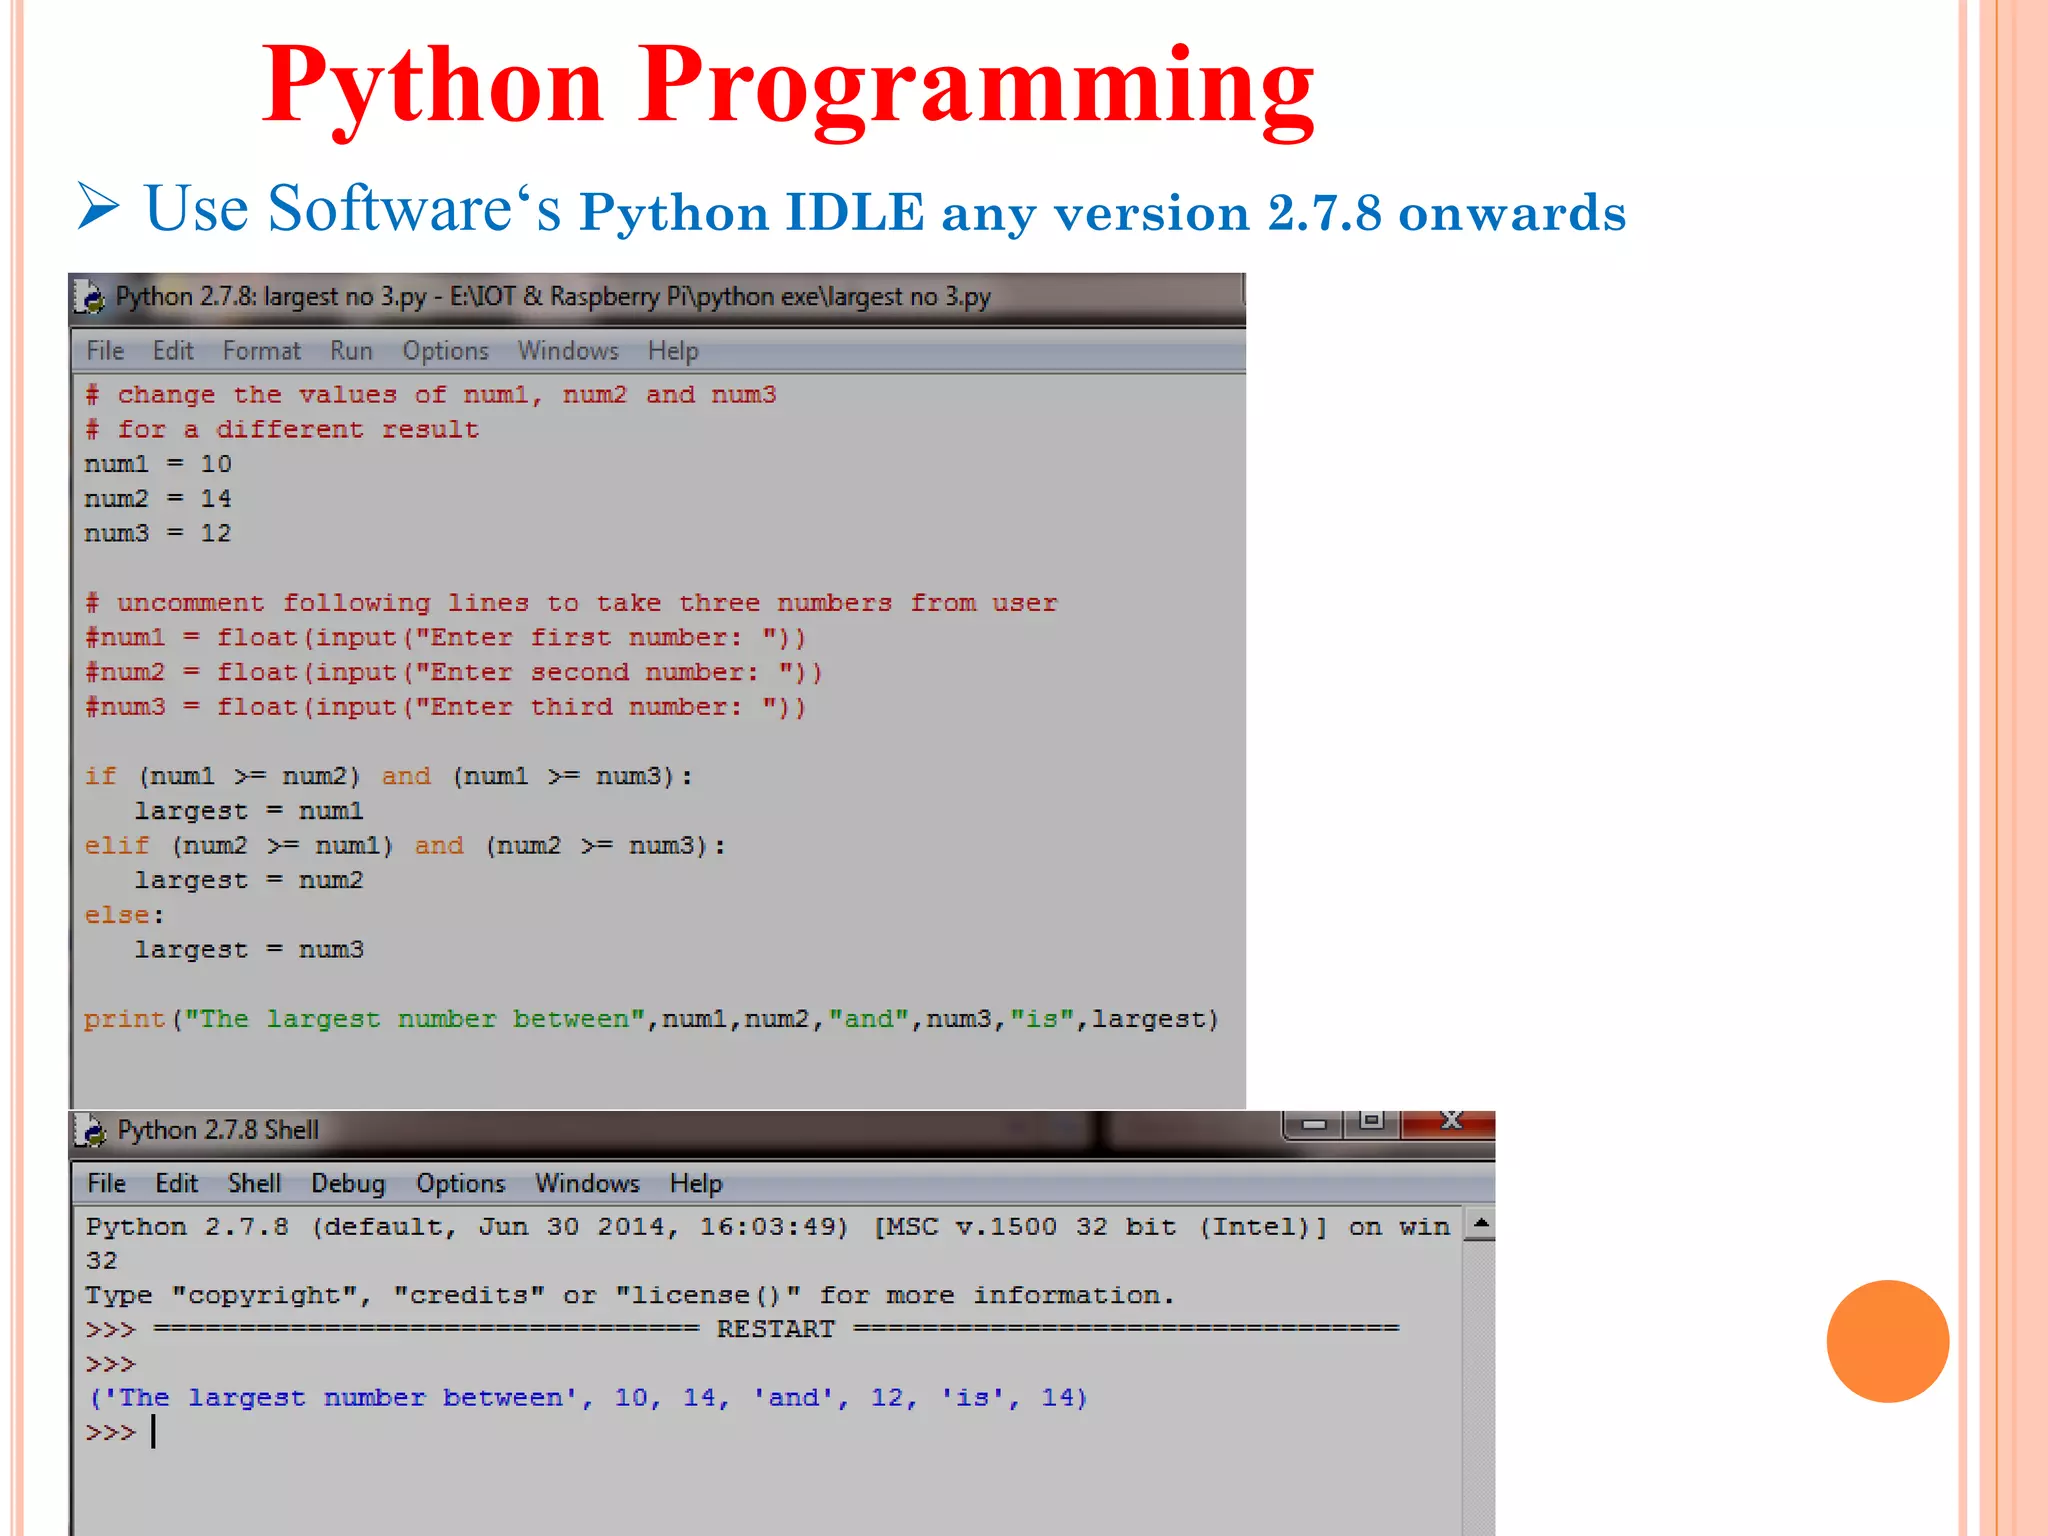Click comment '# change the values of num1'

[430, 395]
